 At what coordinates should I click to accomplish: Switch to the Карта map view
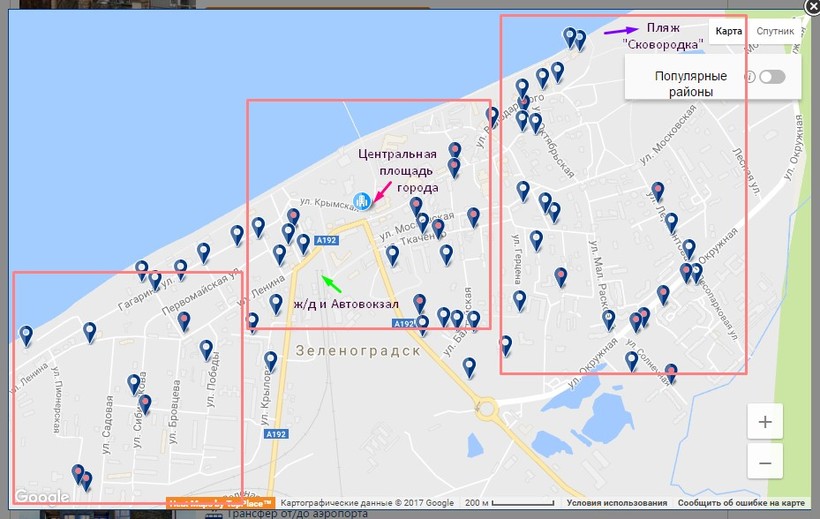point(728,31)
